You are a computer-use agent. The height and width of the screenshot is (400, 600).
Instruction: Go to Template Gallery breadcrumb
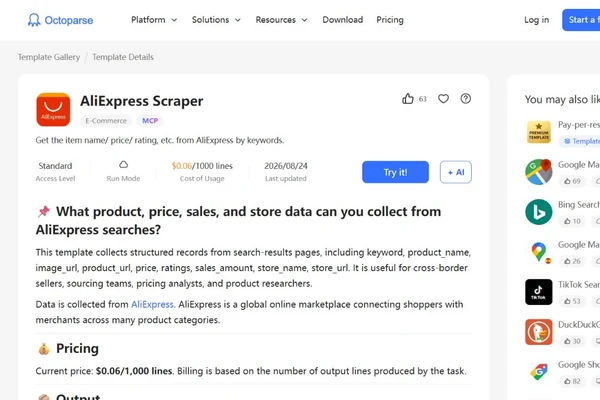point(49,57)
